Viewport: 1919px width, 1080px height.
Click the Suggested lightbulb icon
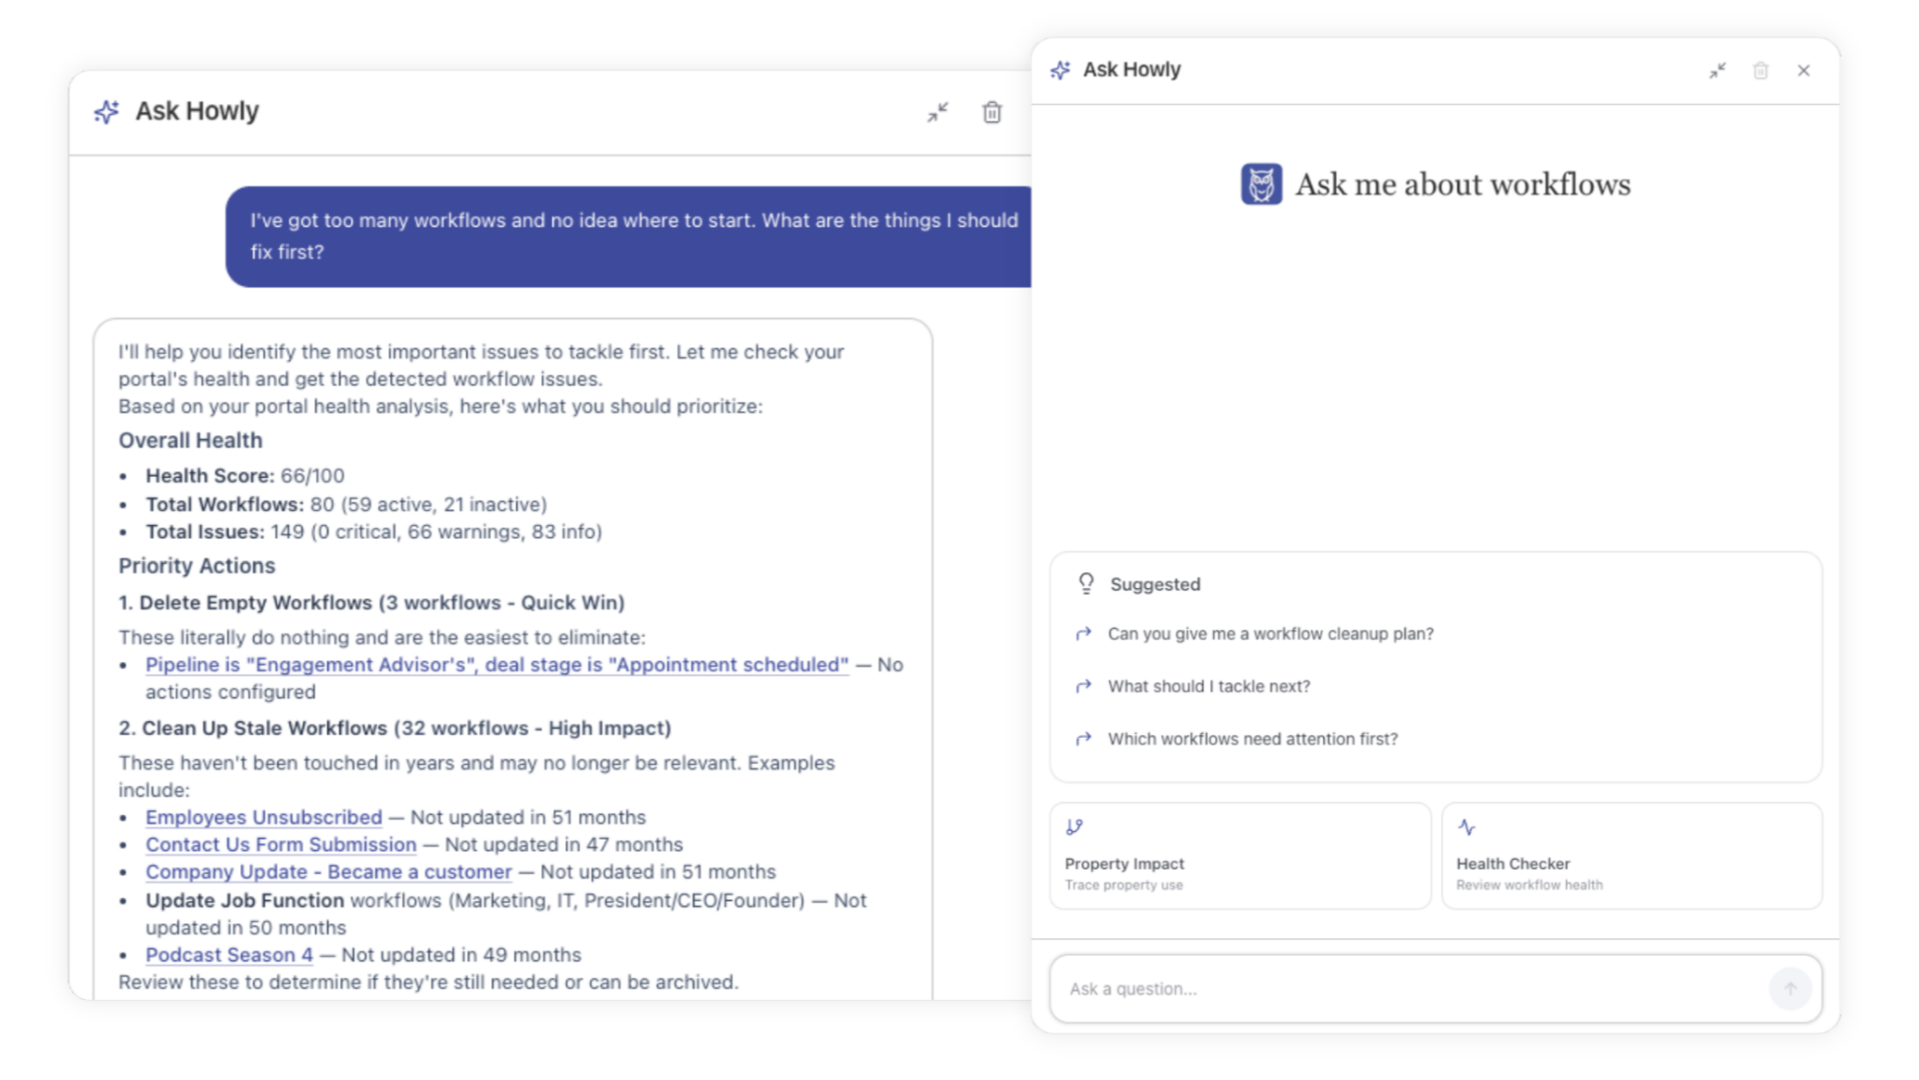[x=1086, y=583]
